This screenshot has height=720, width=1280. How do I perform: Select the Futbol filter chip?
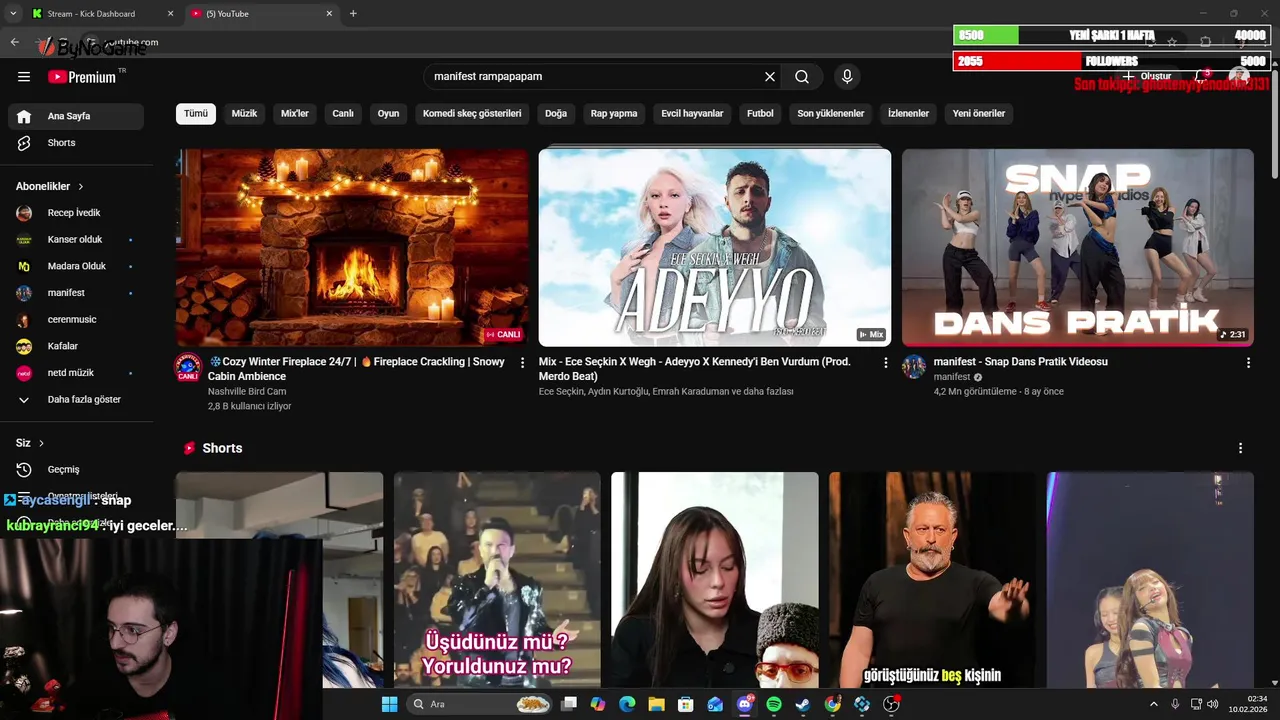pyautogui.click(x=760, y=114)
